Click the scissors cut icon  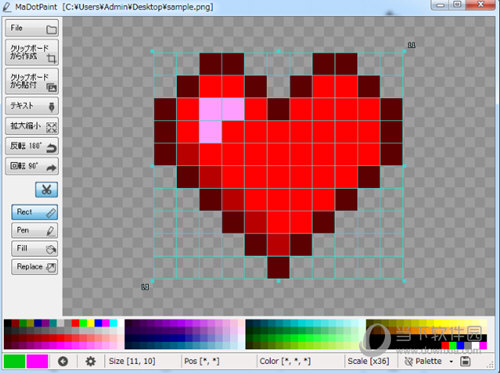(46, 190)
